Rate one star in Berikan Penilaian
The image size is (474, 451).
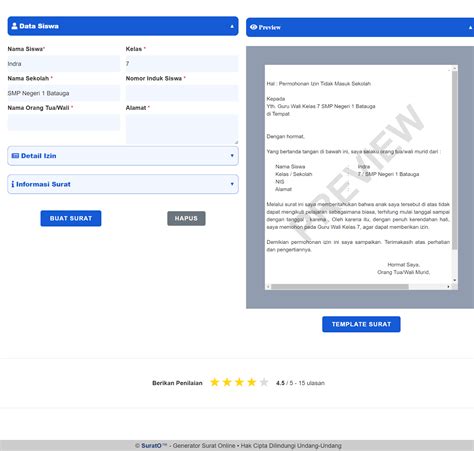pos(215,382)
